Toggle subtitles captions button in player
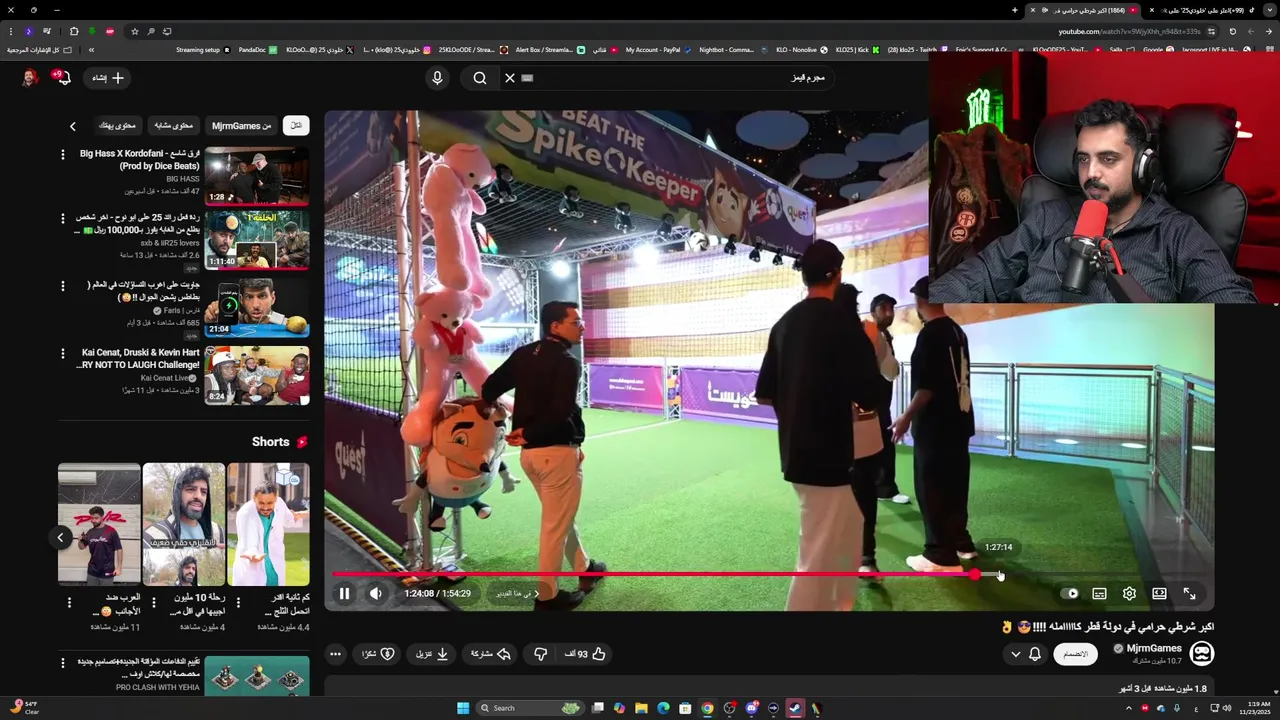The height and width of the screenshot is (720, 1280). 1099,593
